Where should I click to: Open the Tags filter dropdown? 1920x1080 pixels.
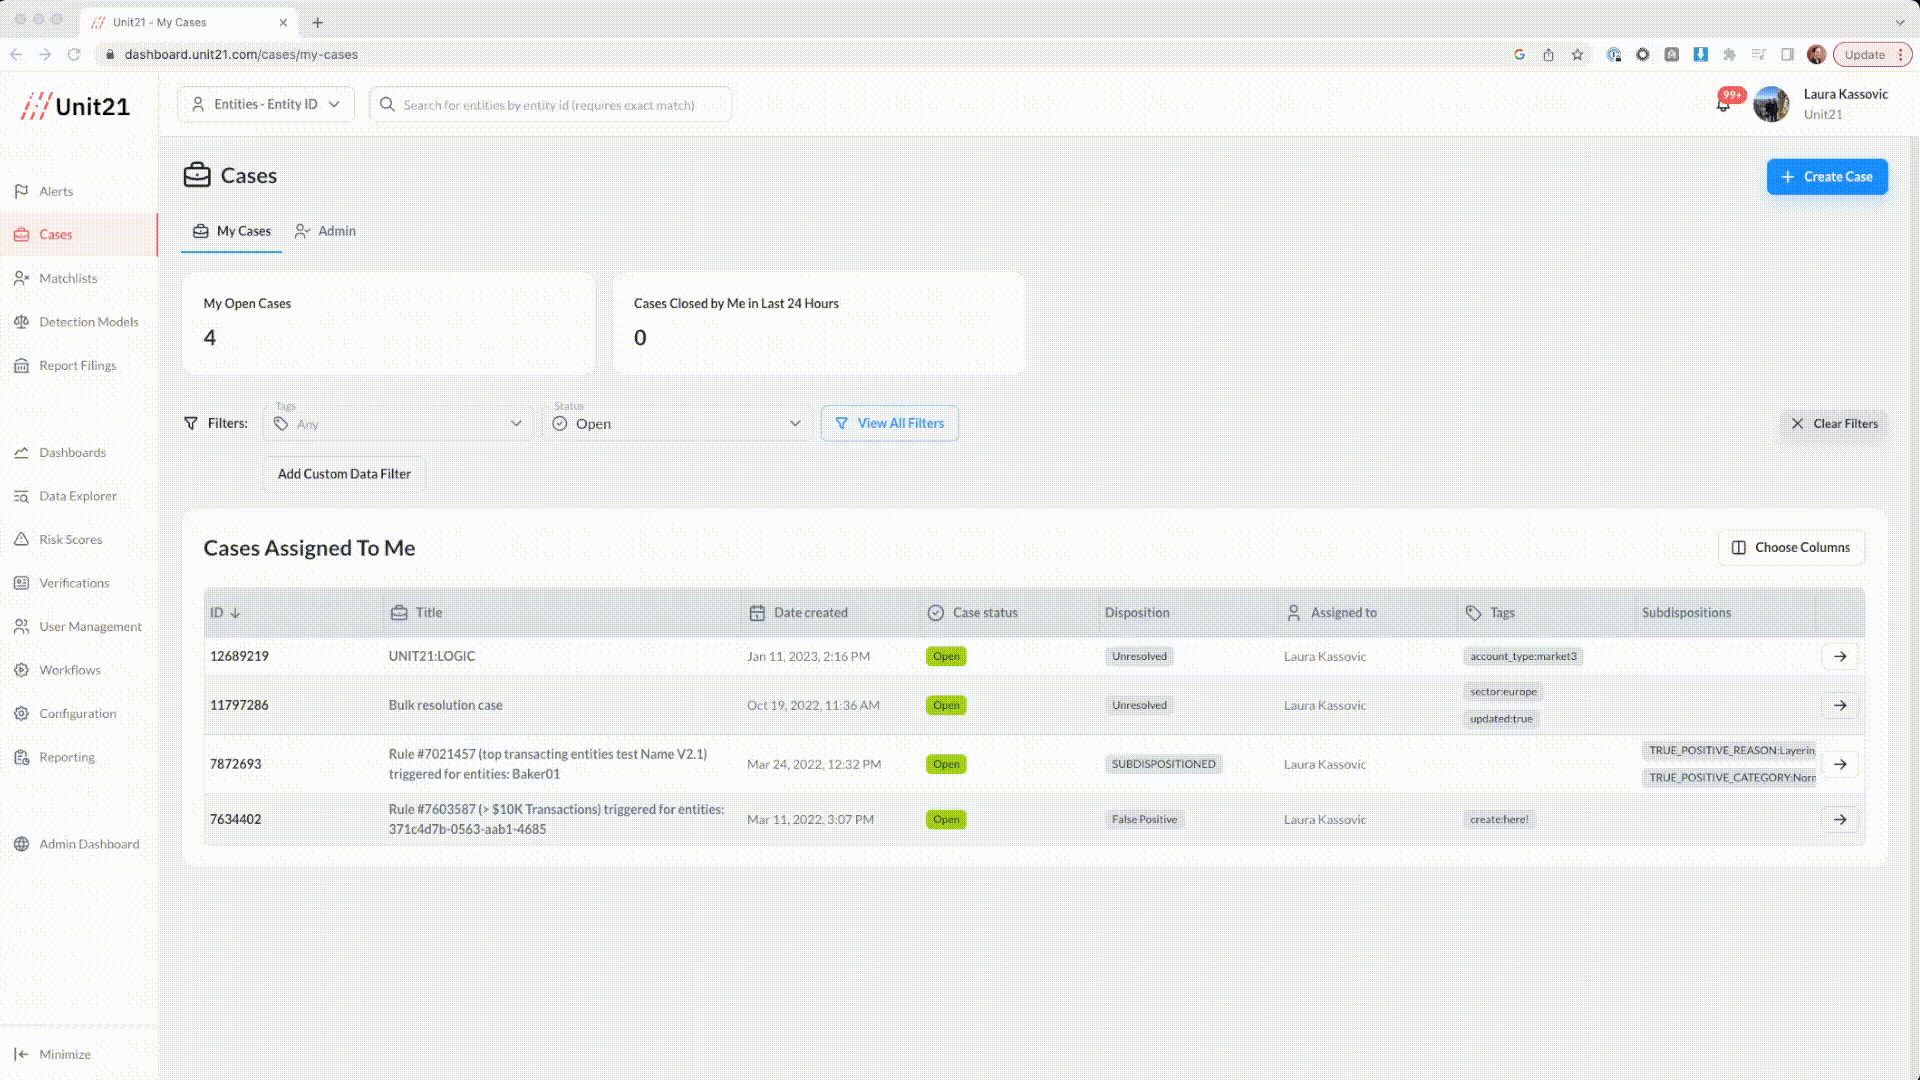(x=398, y=424)
